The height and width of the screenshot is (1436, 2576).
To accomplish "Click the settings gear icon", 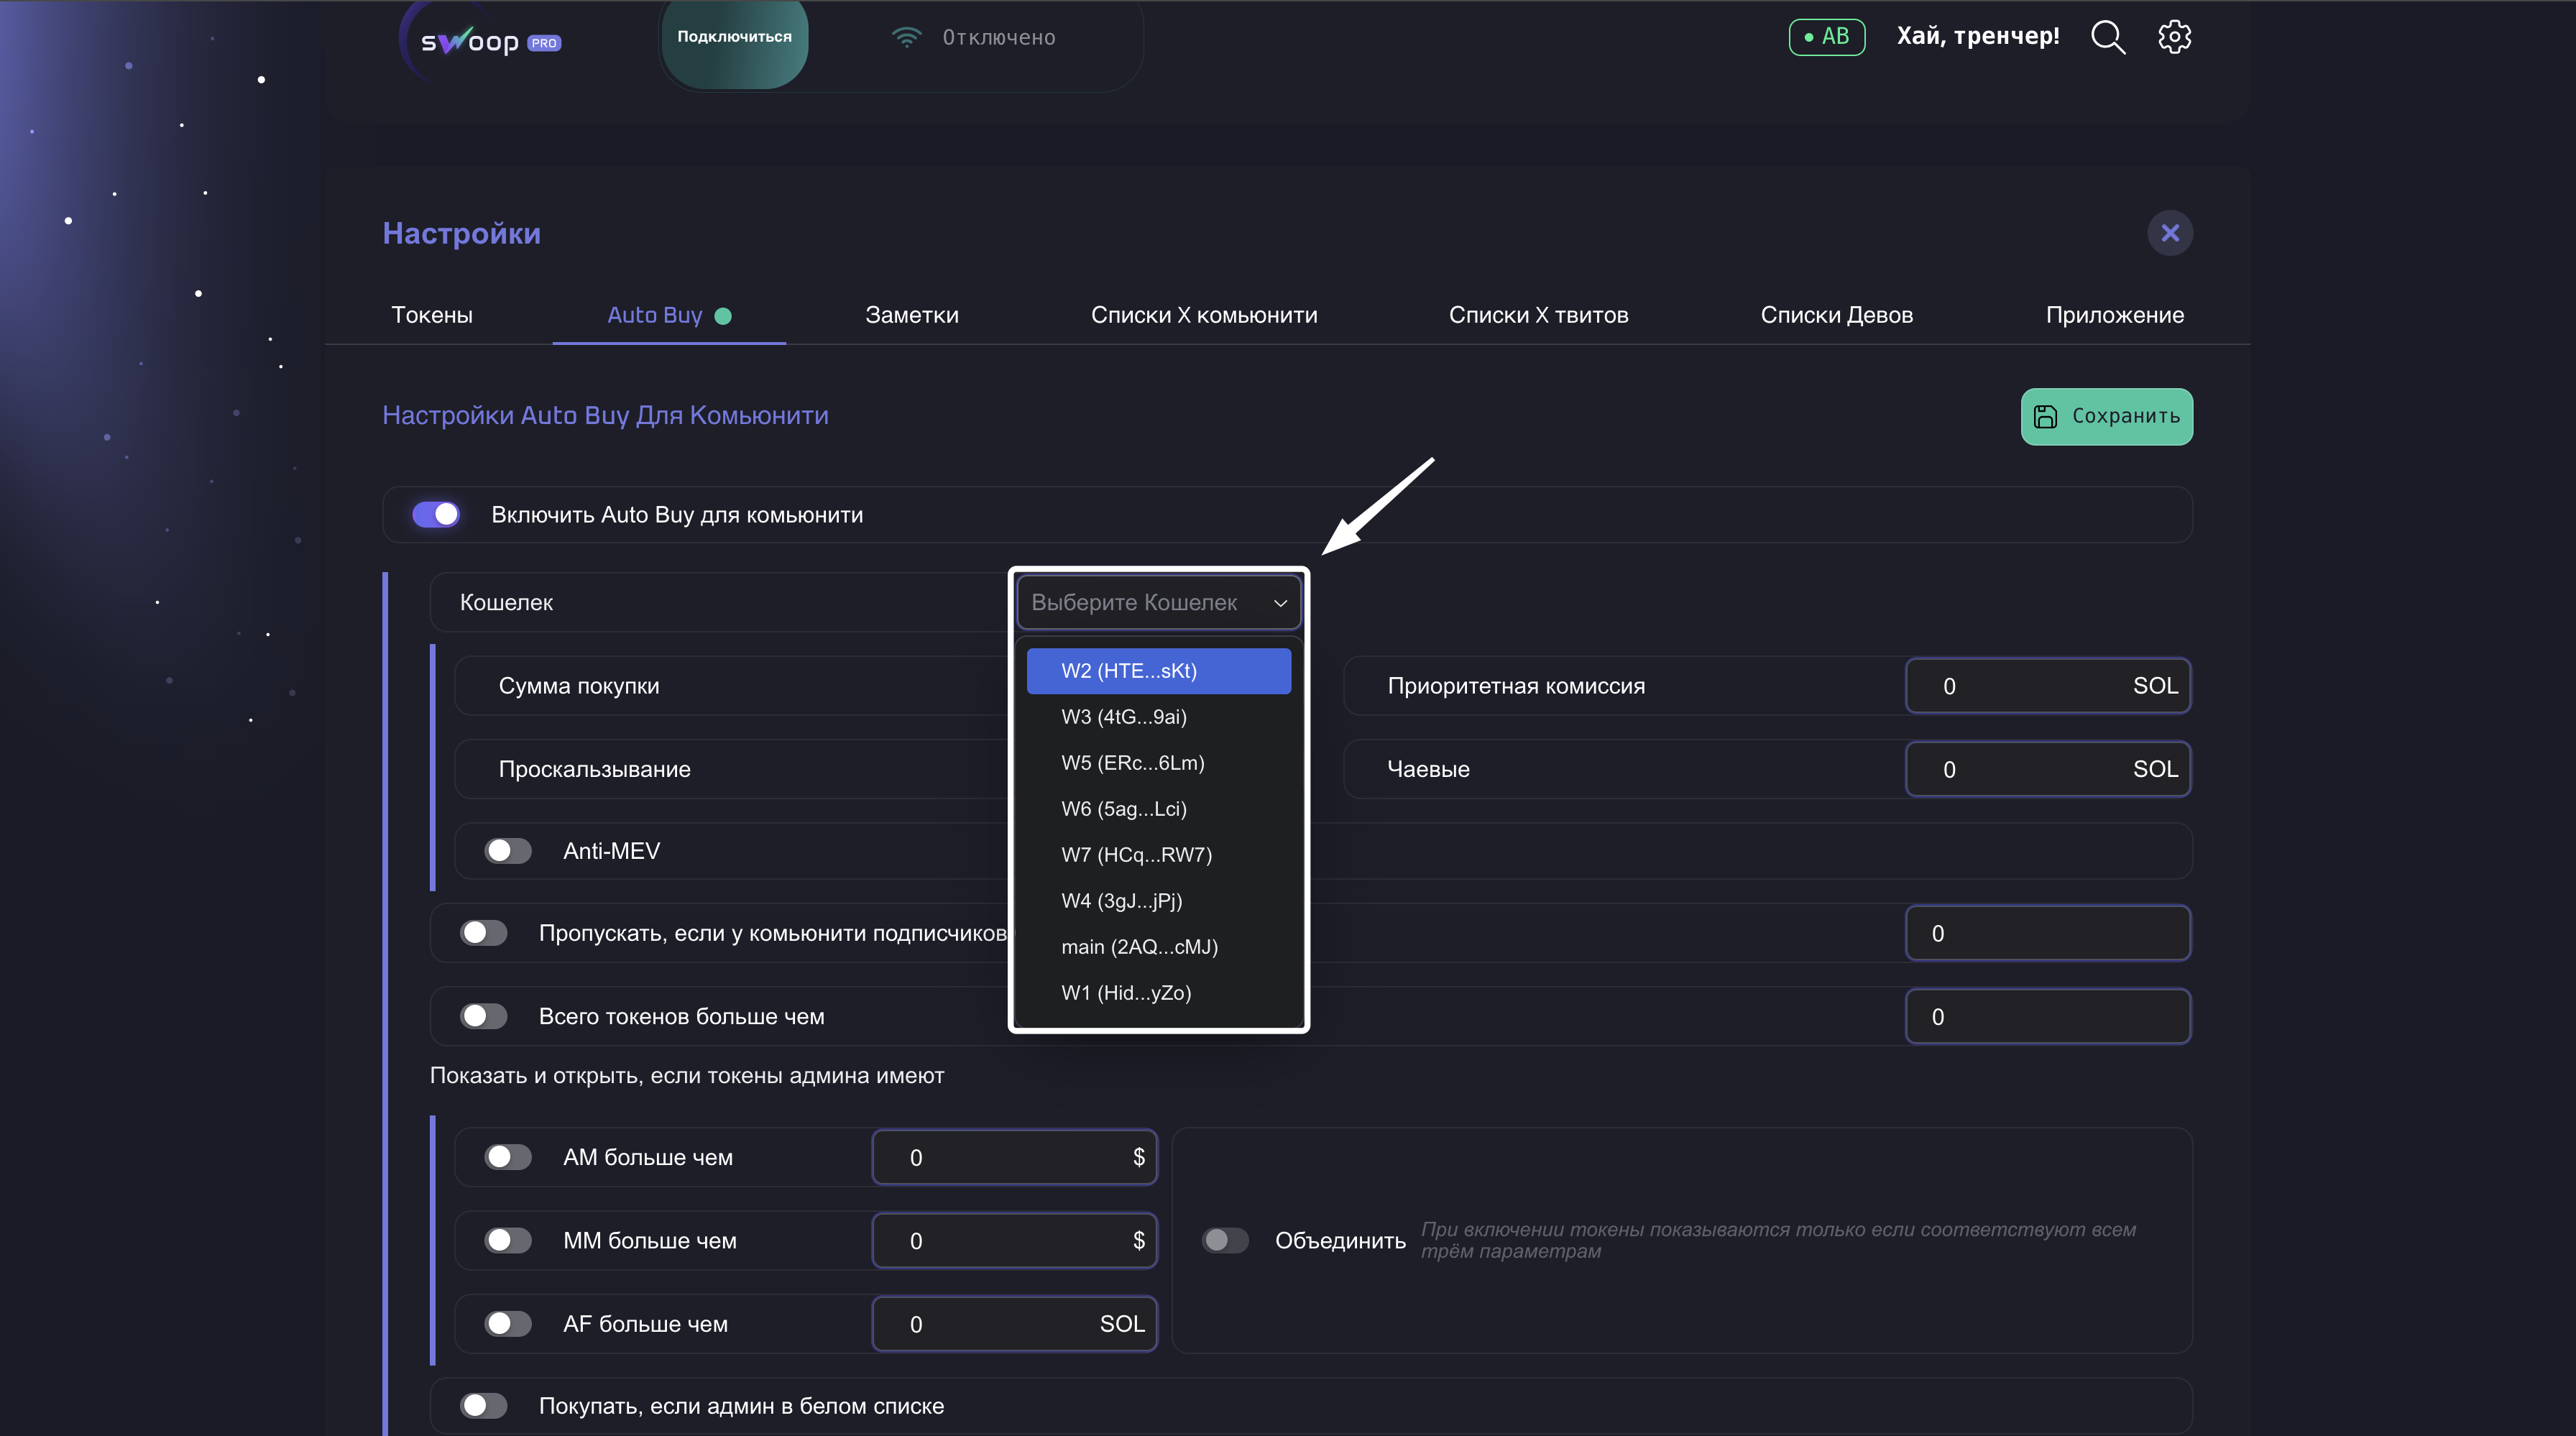I will coord(2174,37).
